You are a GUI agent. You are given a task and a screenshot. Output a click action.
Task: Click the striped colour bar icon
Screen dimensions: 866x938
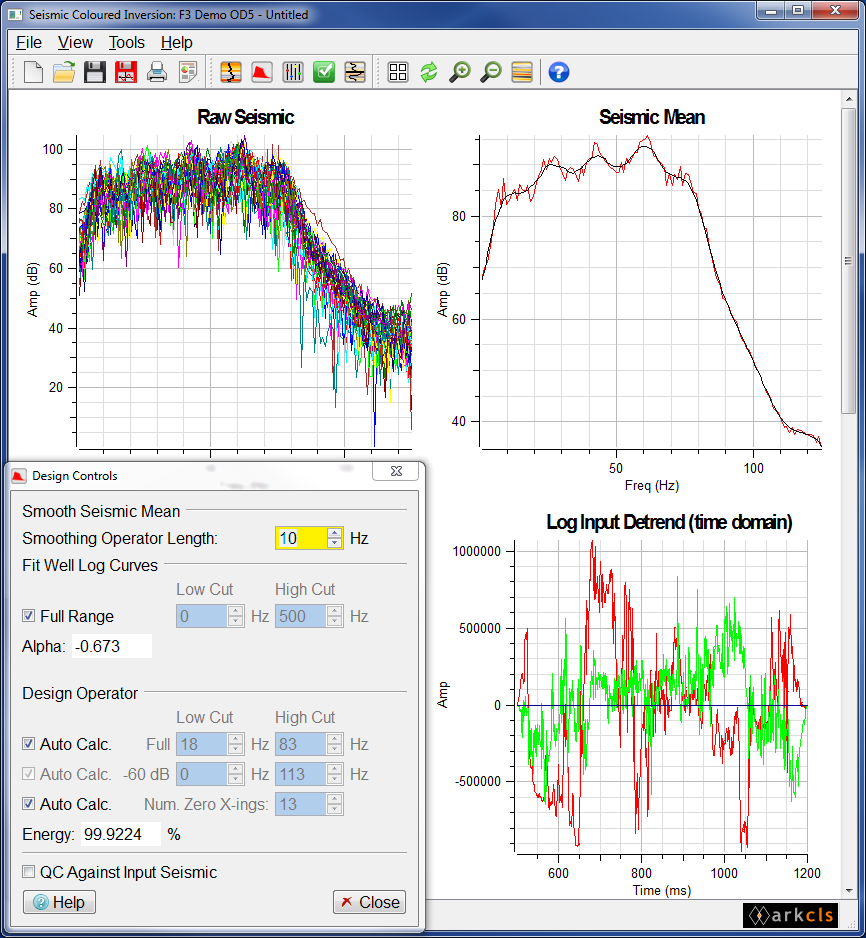(522, 72)
